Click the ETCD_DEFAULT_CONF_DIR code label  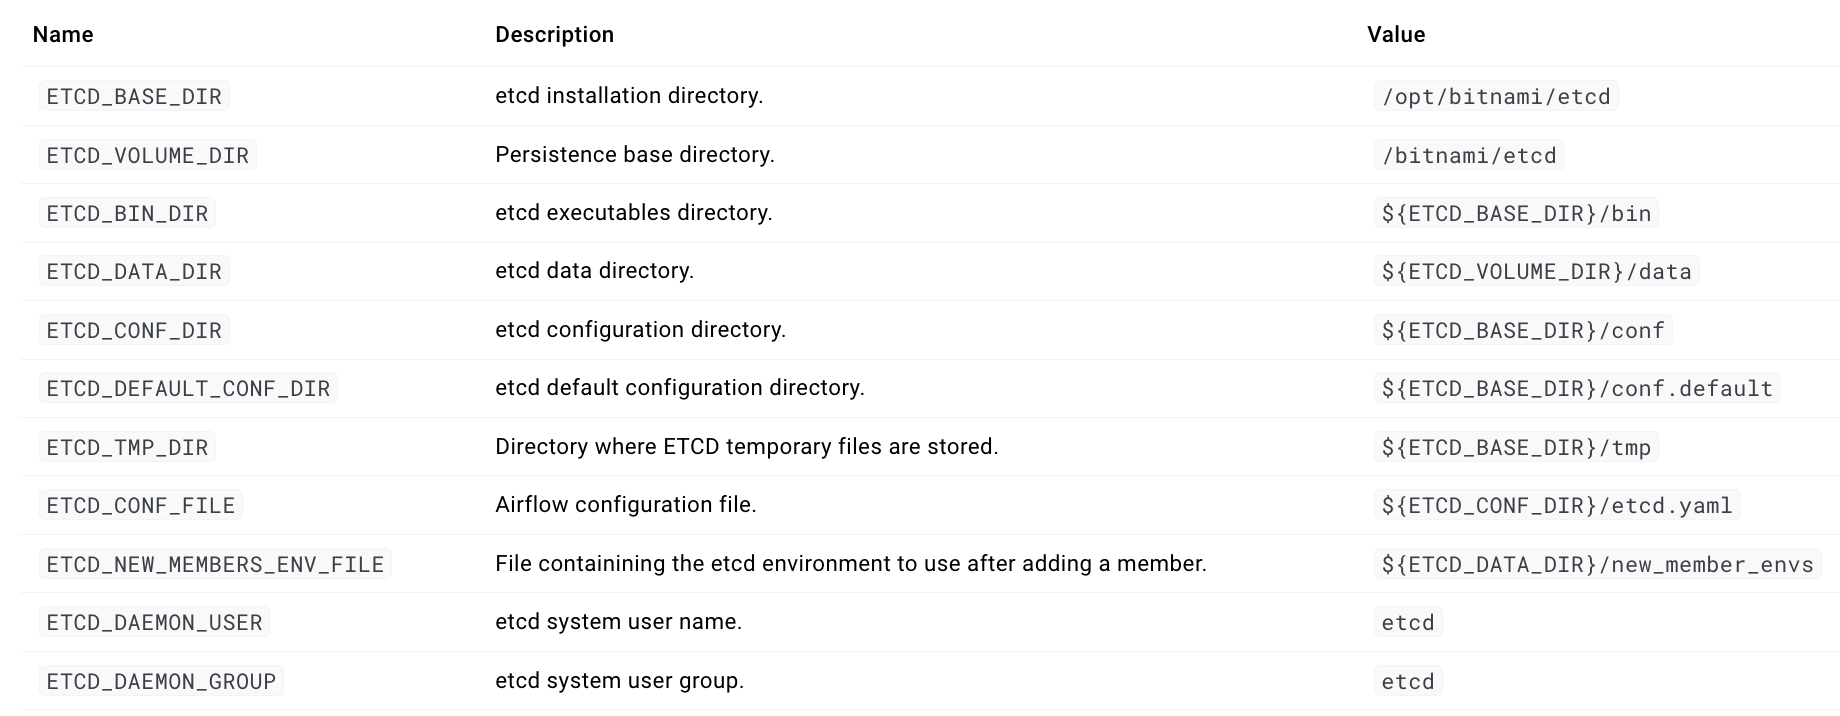(x=188, y=389)
